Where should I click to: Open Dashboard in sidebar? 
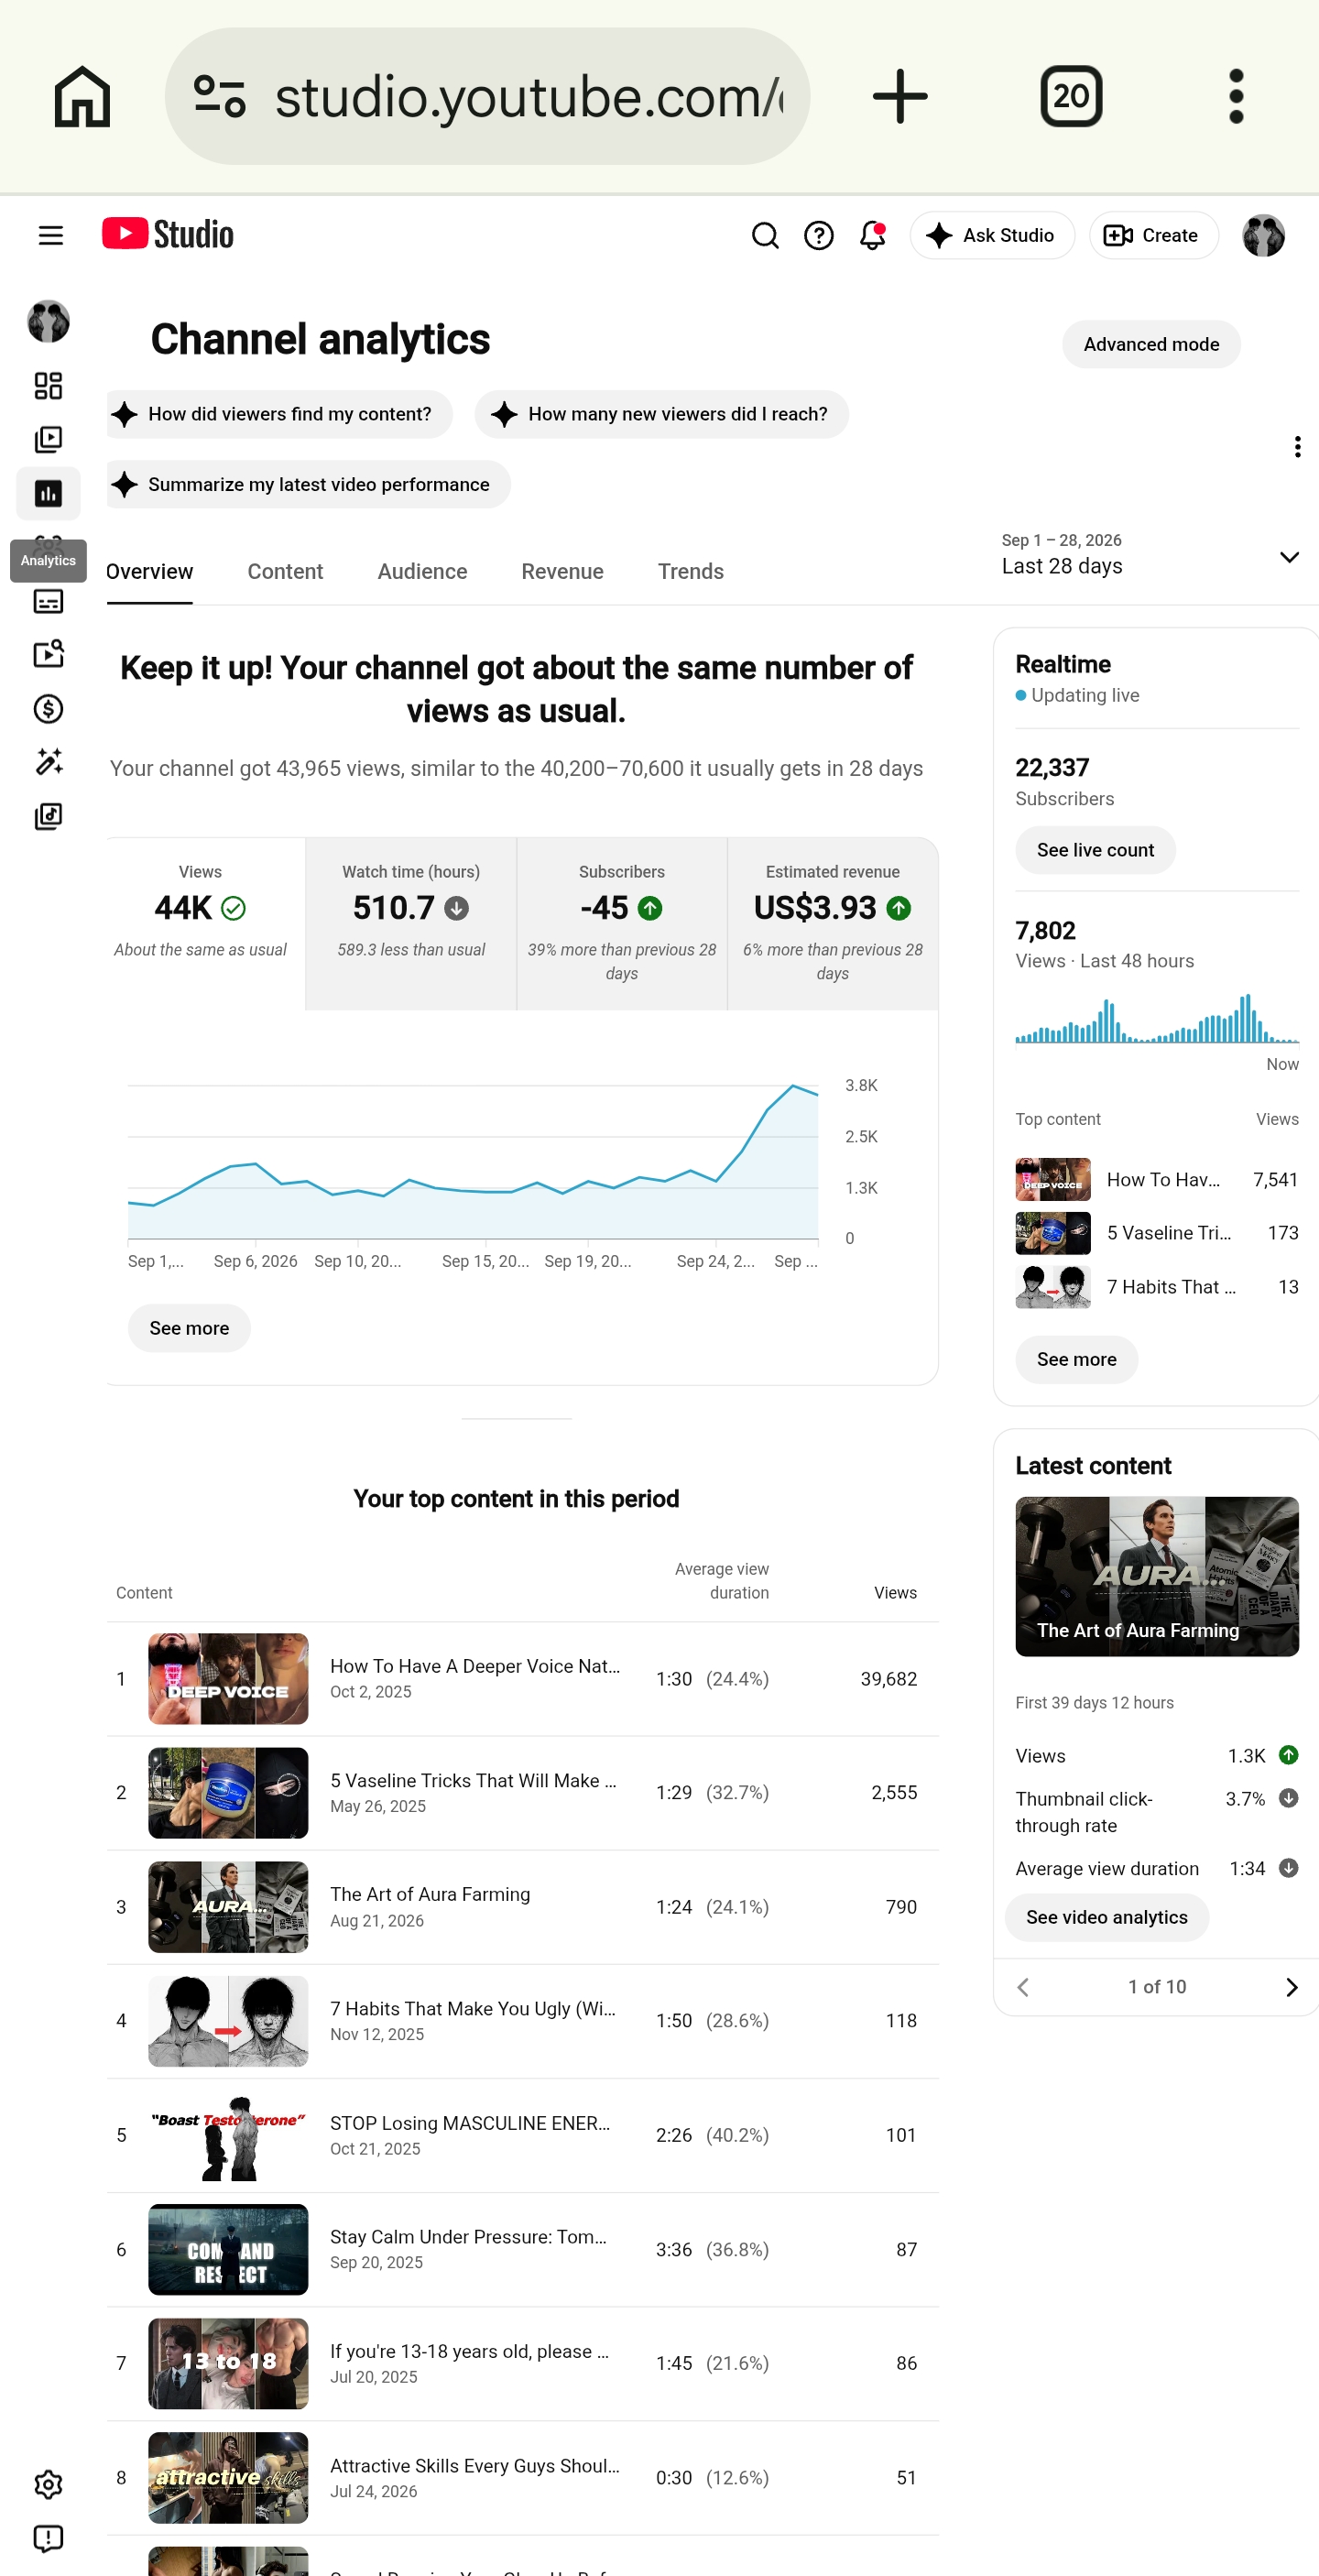click(x=48, y=386)
